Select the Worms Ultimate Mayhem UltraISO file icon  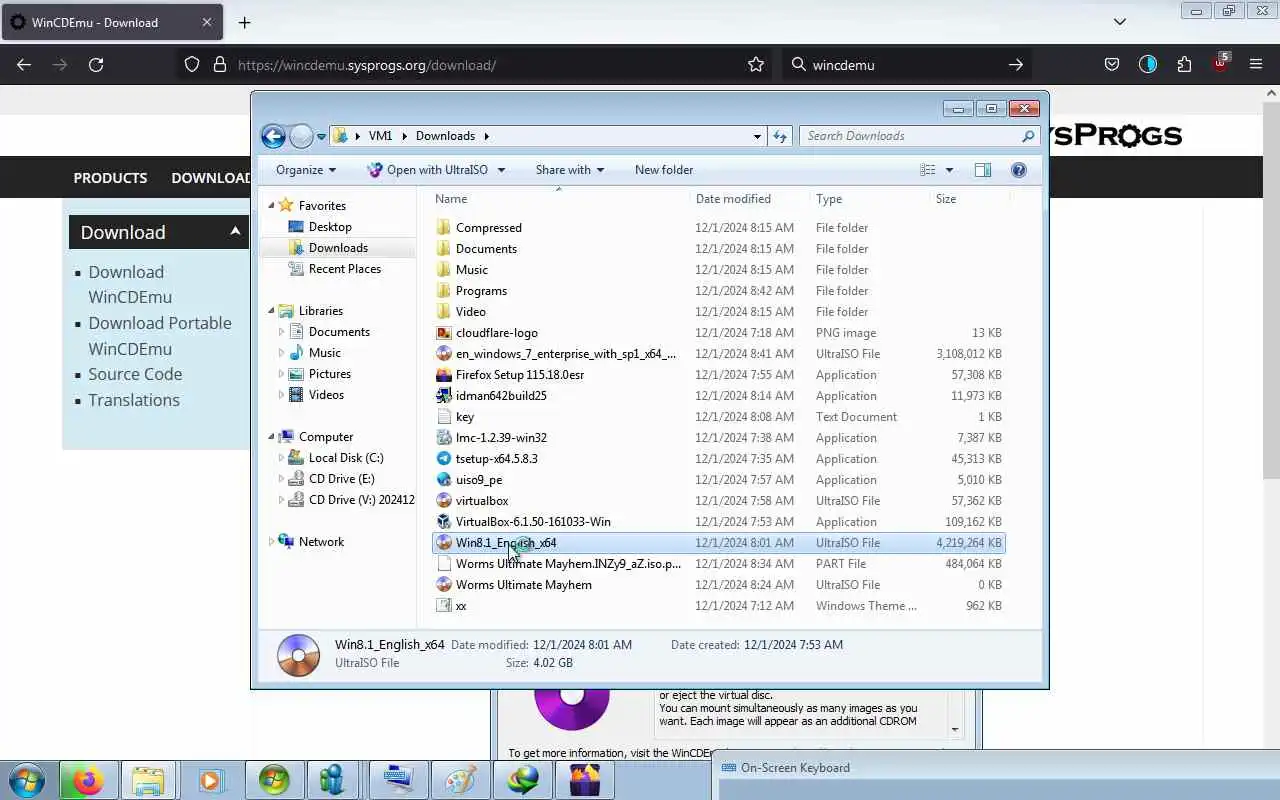pos(444,585)
